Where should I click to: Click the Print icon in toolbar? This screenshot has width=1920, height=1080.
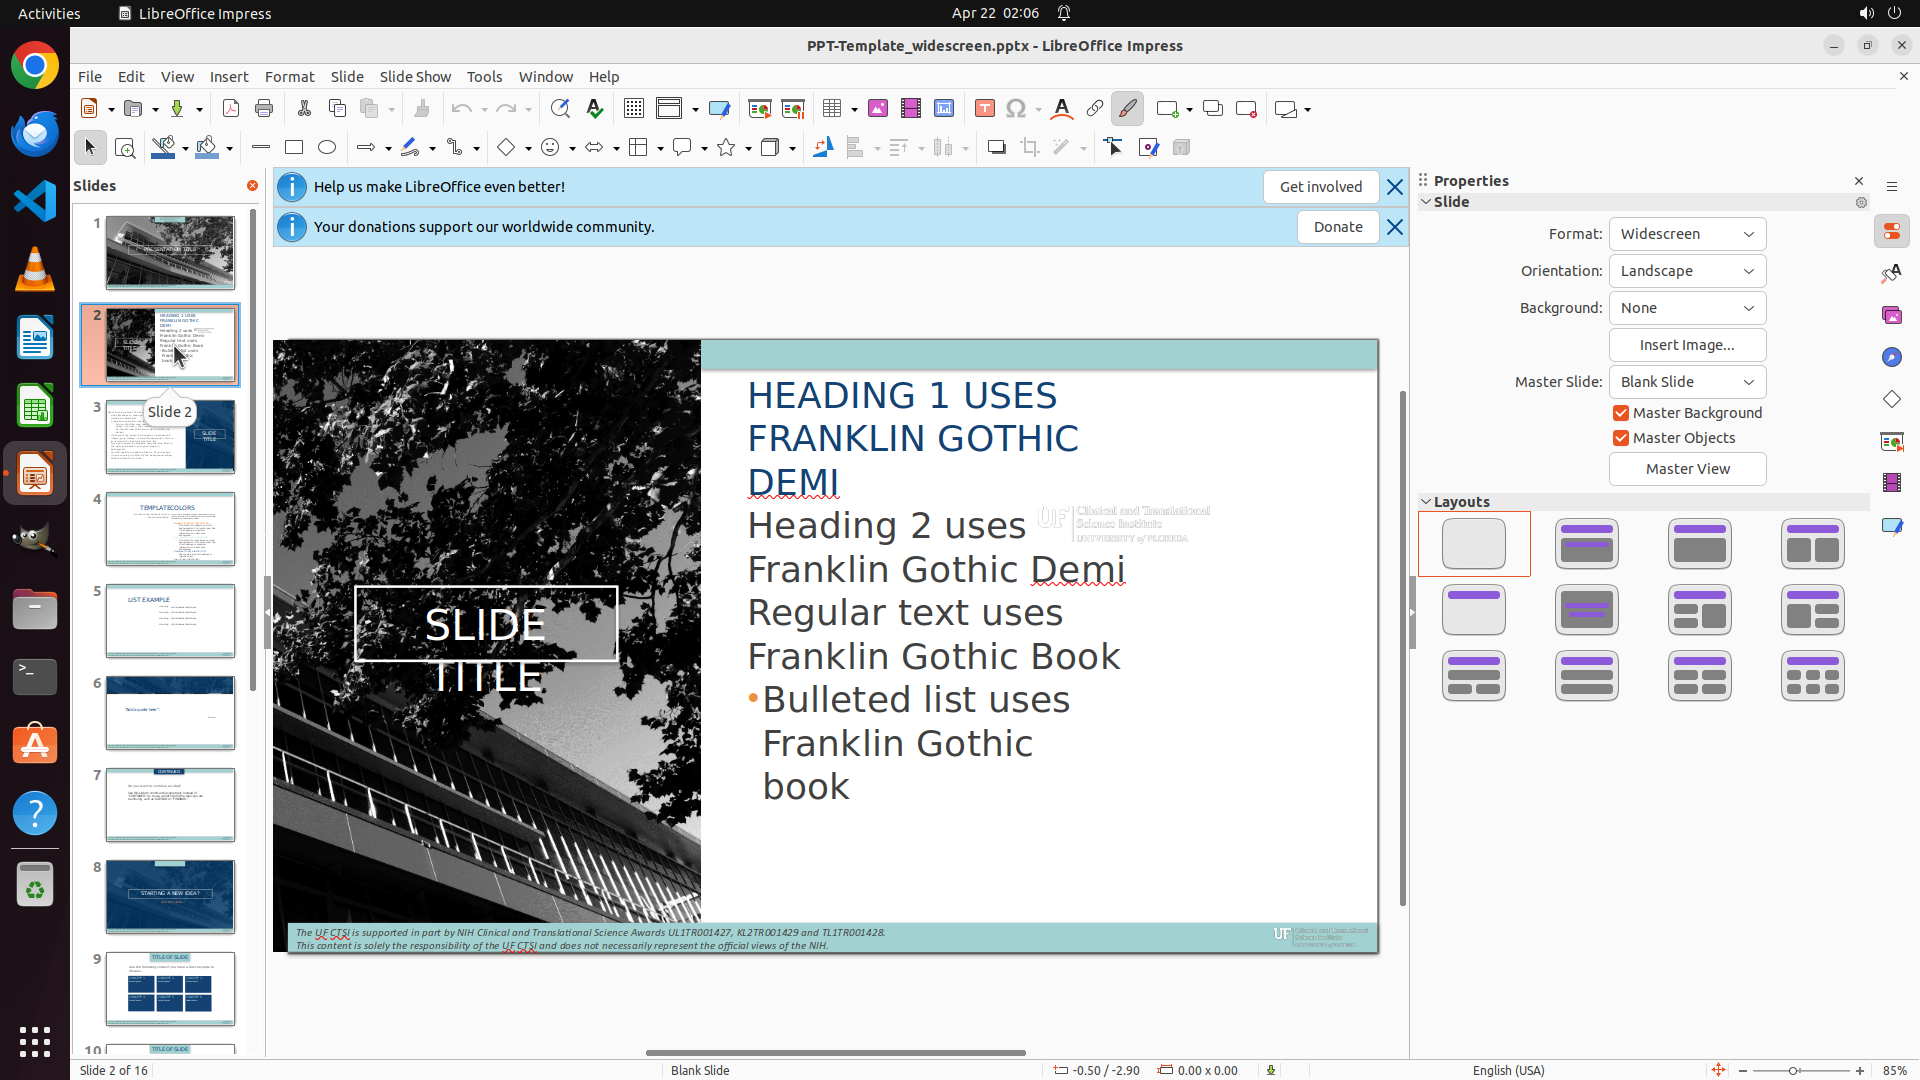[x=264, y=109]
